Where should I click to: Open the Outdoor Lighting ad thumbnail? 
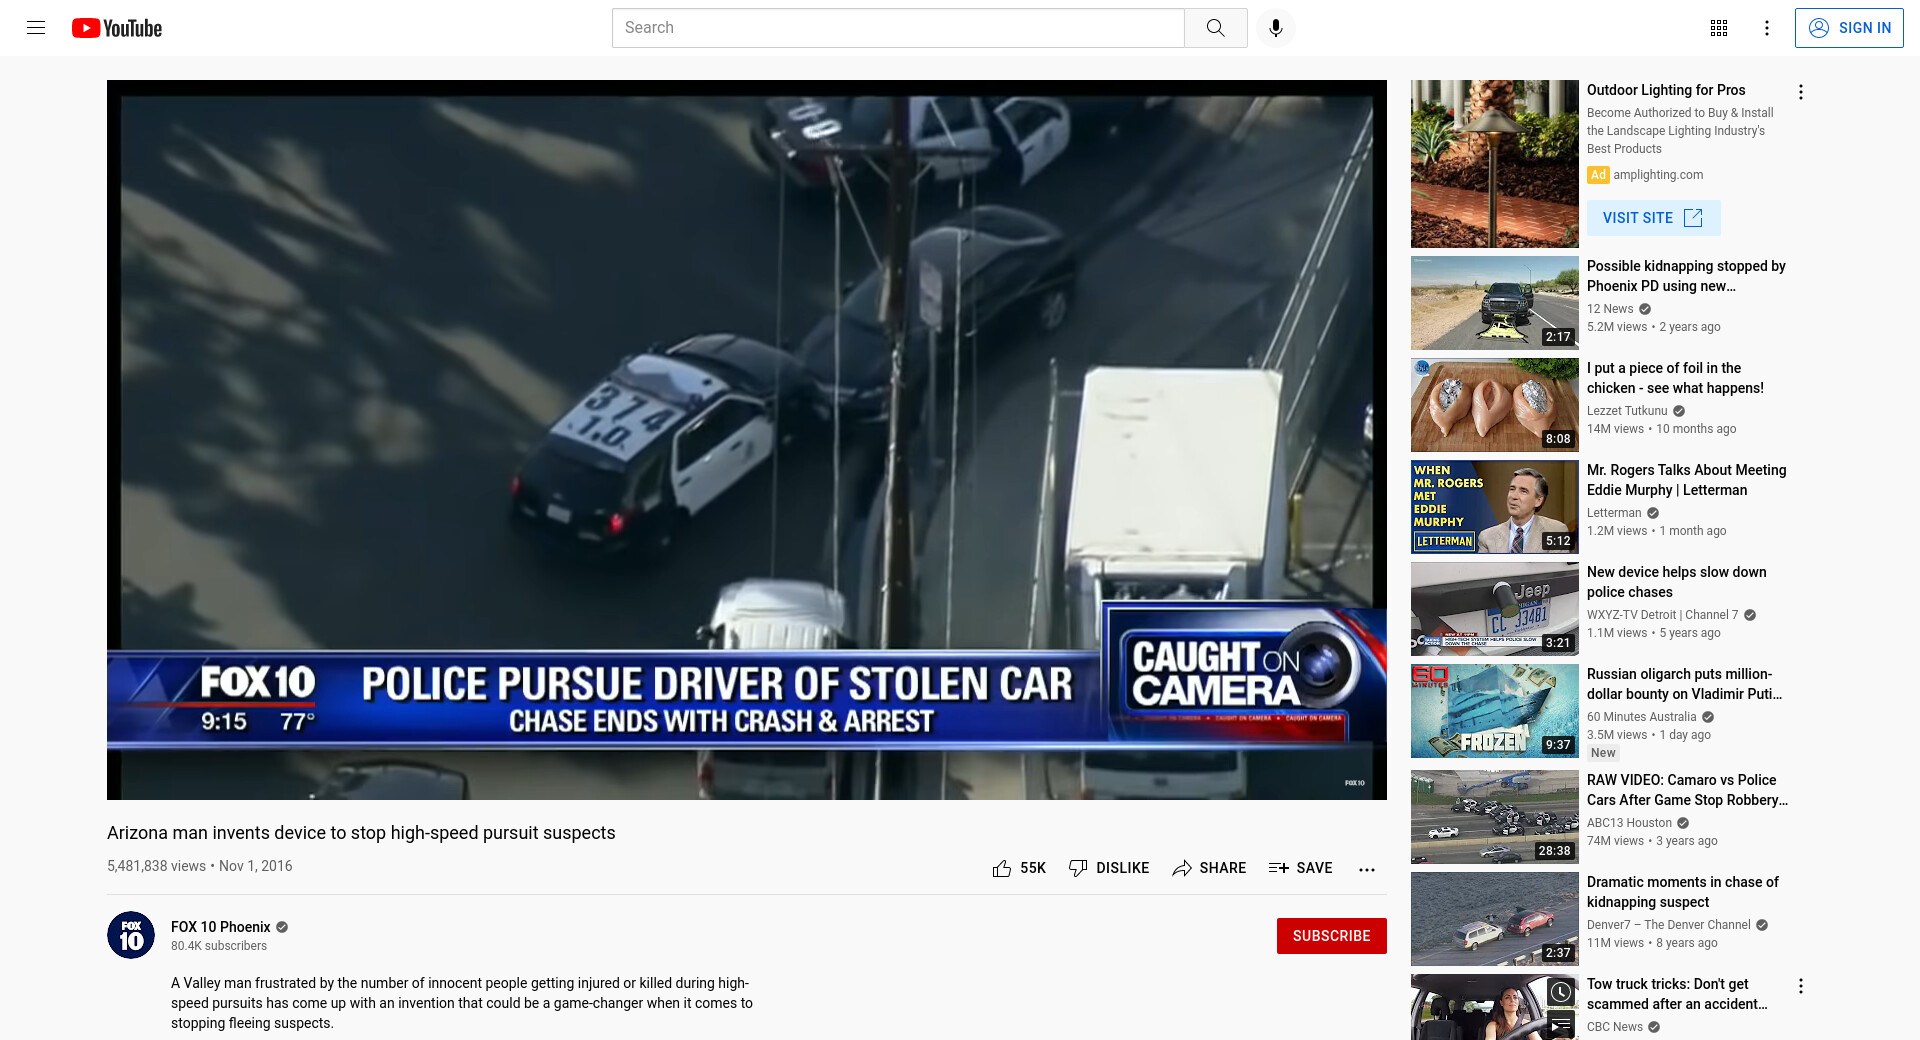tap(1495, 164)
